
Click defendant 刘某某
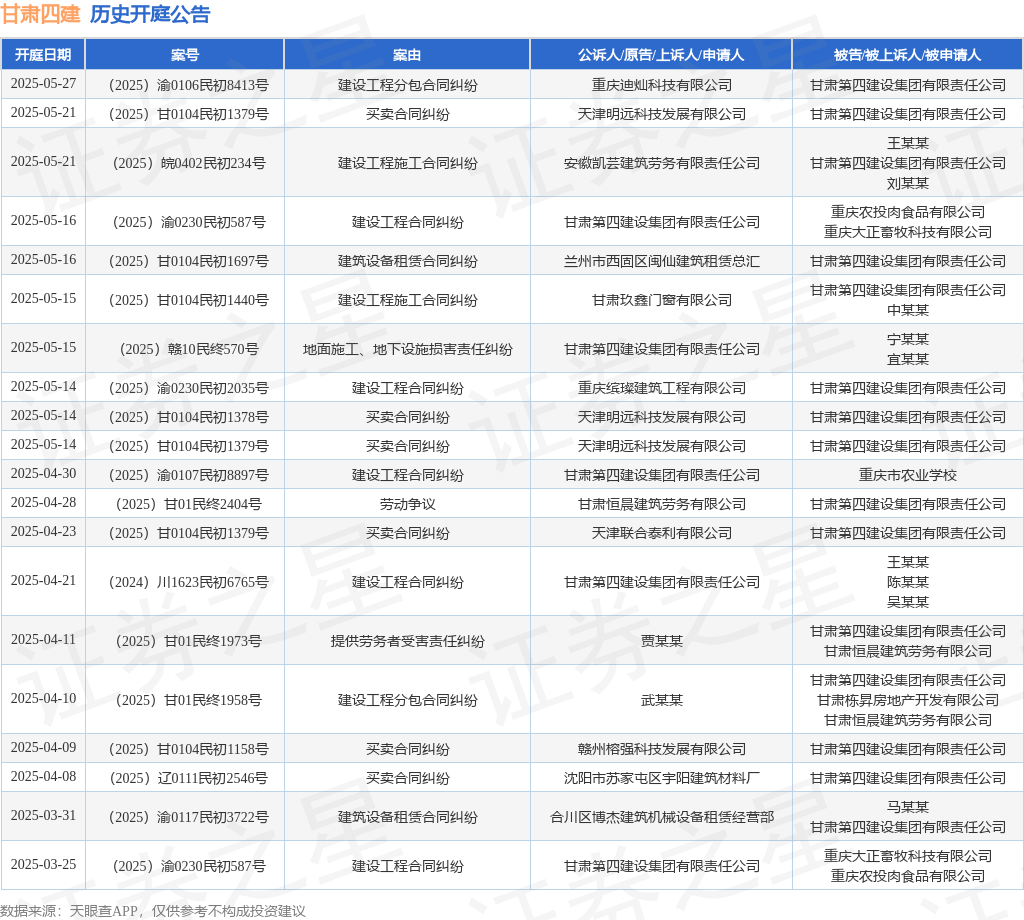point(908,183)
